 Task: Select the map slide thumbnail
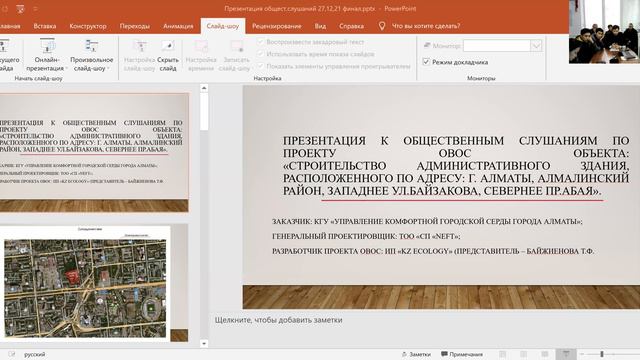(94, 282)
